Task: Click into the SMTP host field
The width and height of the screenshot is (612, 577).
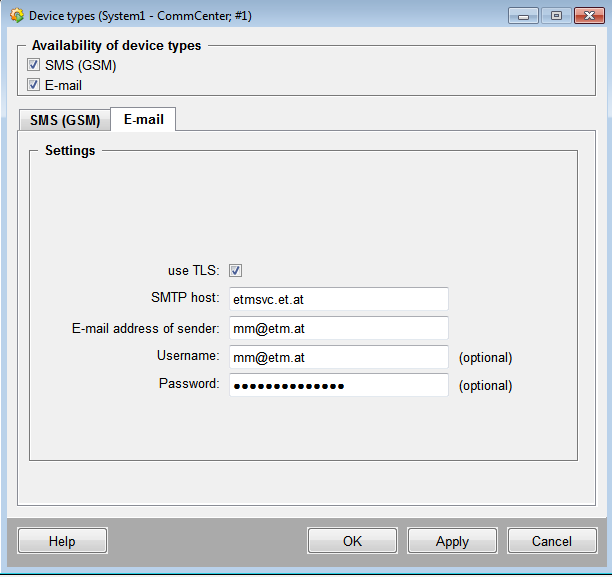Action: coord(338,299)
